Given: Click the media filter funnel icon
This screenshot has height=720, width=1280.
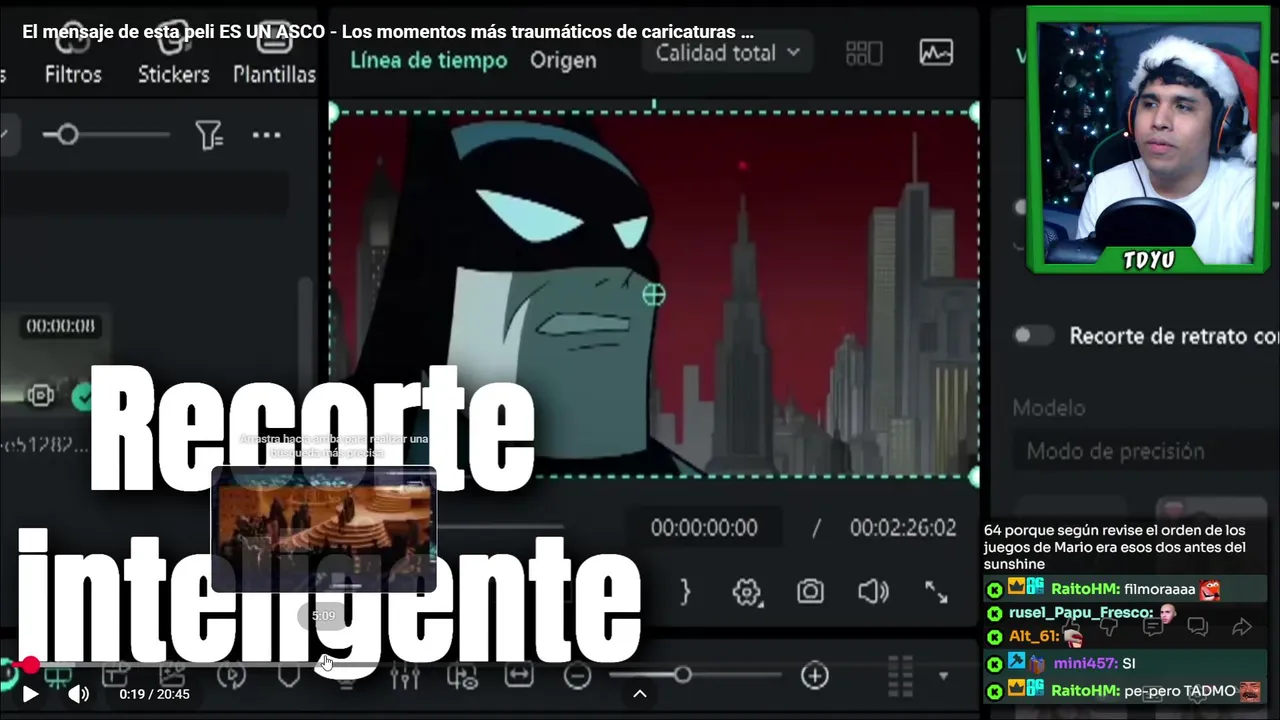Looking at the screenshot, I should [209, 134].
